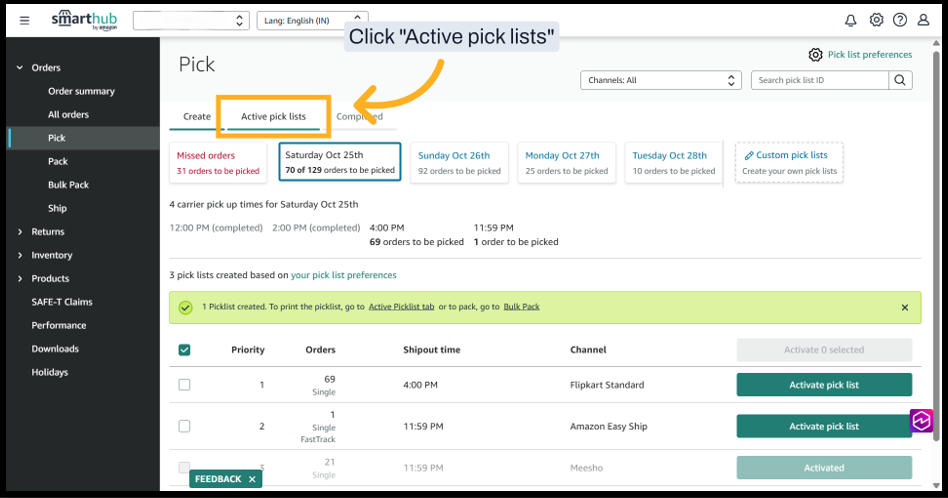The height and width of the screenshot is (498, 948).
Task: Select the Sunday Oct 26th date card
Action: pos(458,163)
